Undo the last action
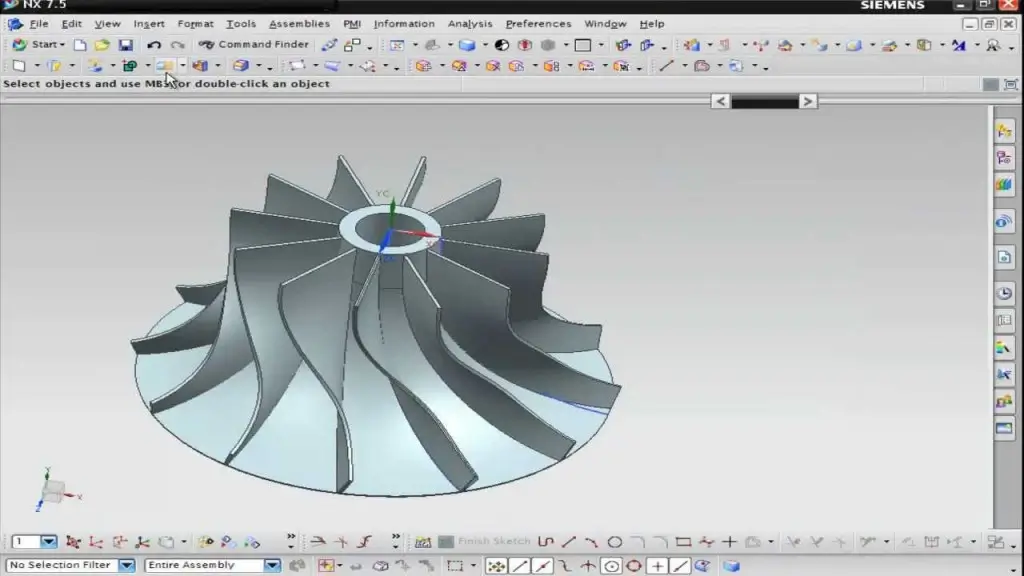 155,44
